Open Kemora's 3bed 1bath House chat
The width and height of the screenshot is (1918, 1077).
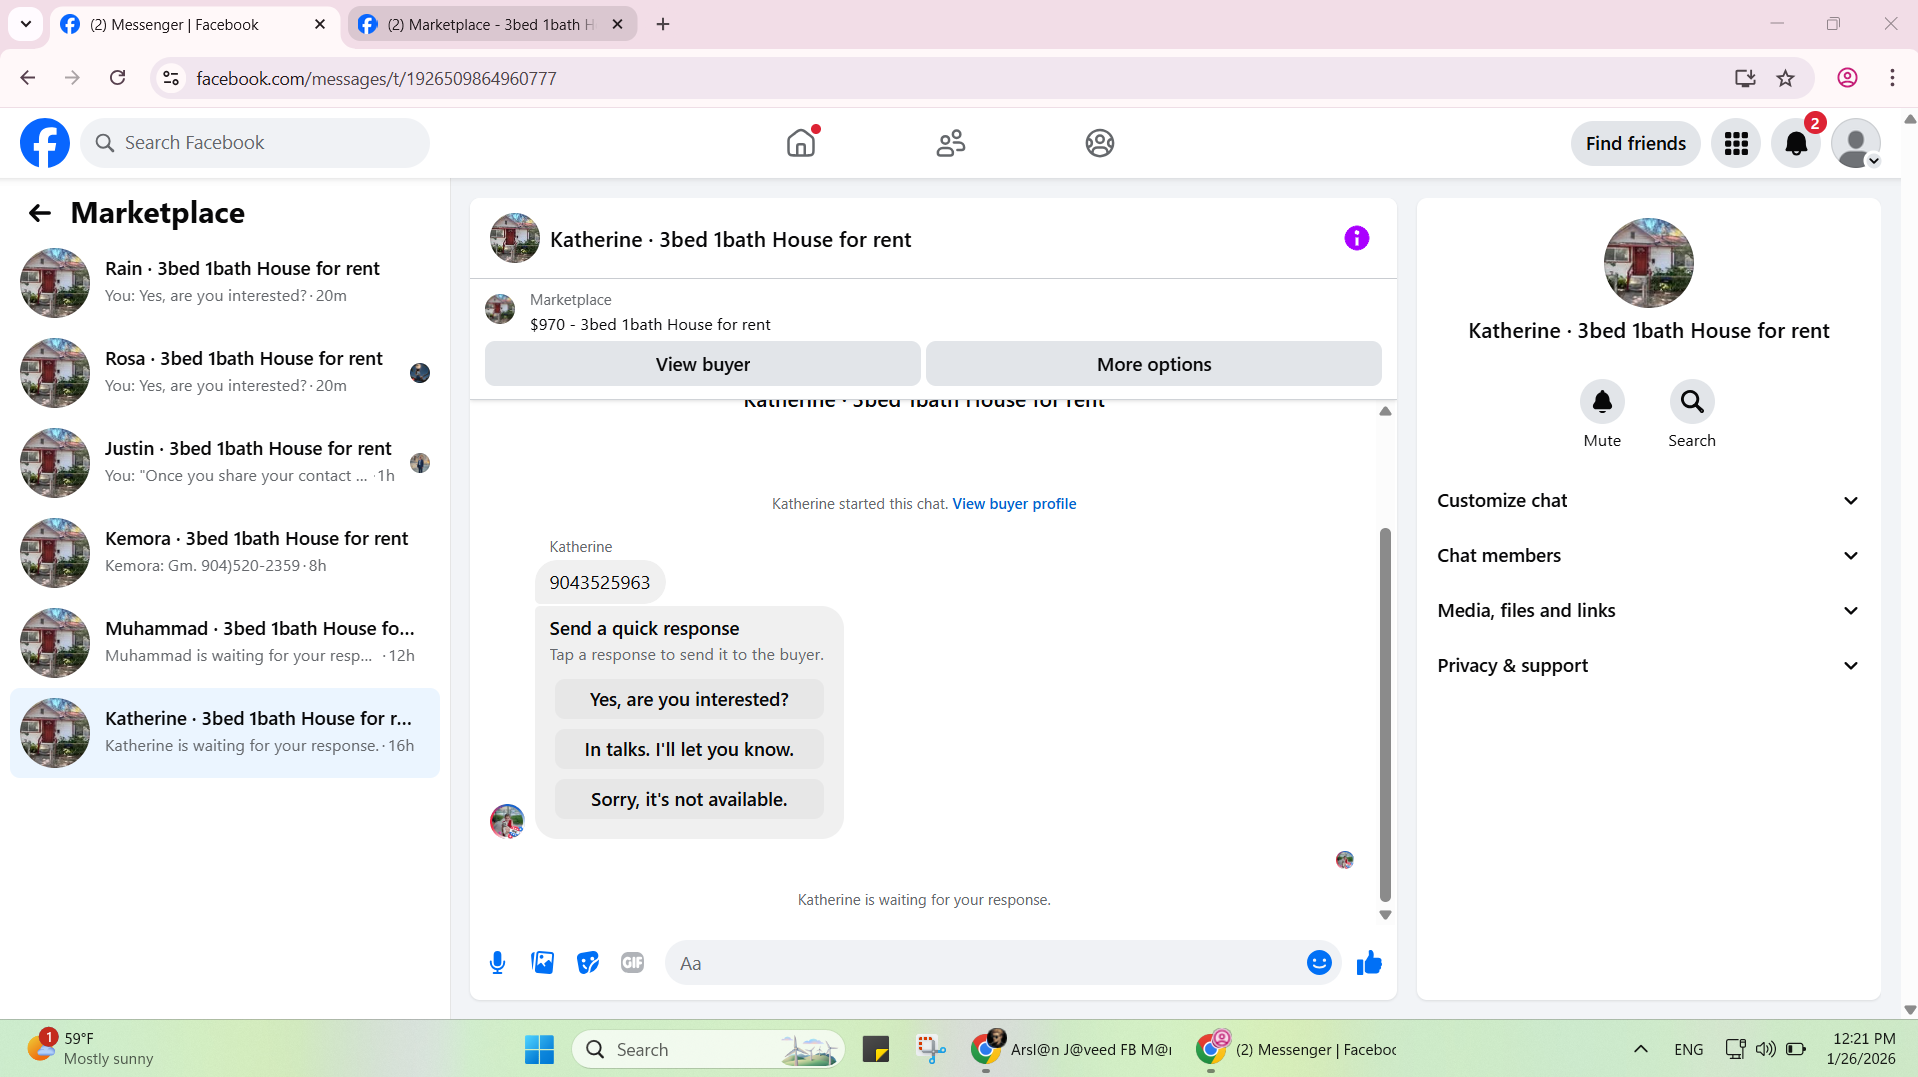225,553
